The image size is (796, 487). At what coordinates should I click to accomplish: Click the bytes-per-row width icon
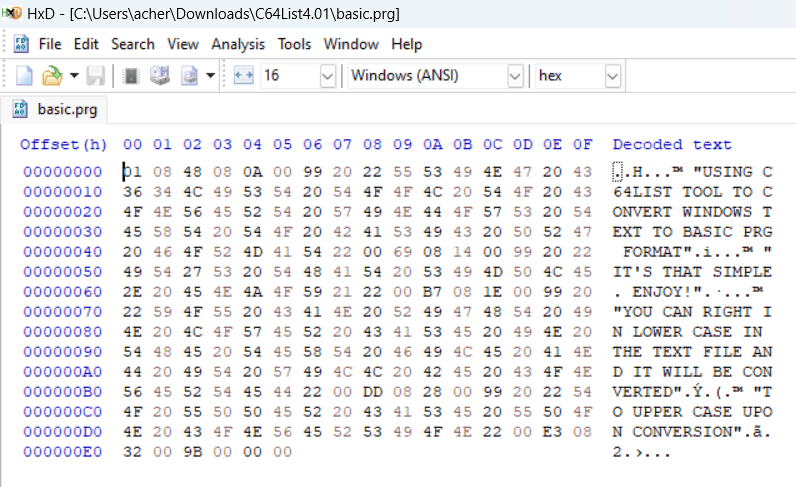point(244,76)
